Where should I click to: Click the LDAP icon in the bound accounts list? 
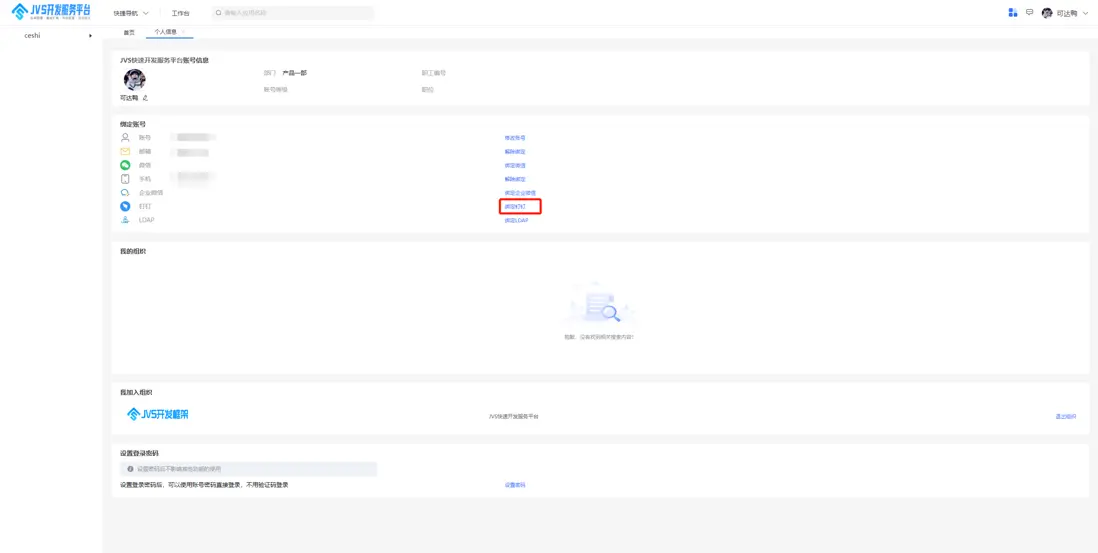[x=125, y=220]
